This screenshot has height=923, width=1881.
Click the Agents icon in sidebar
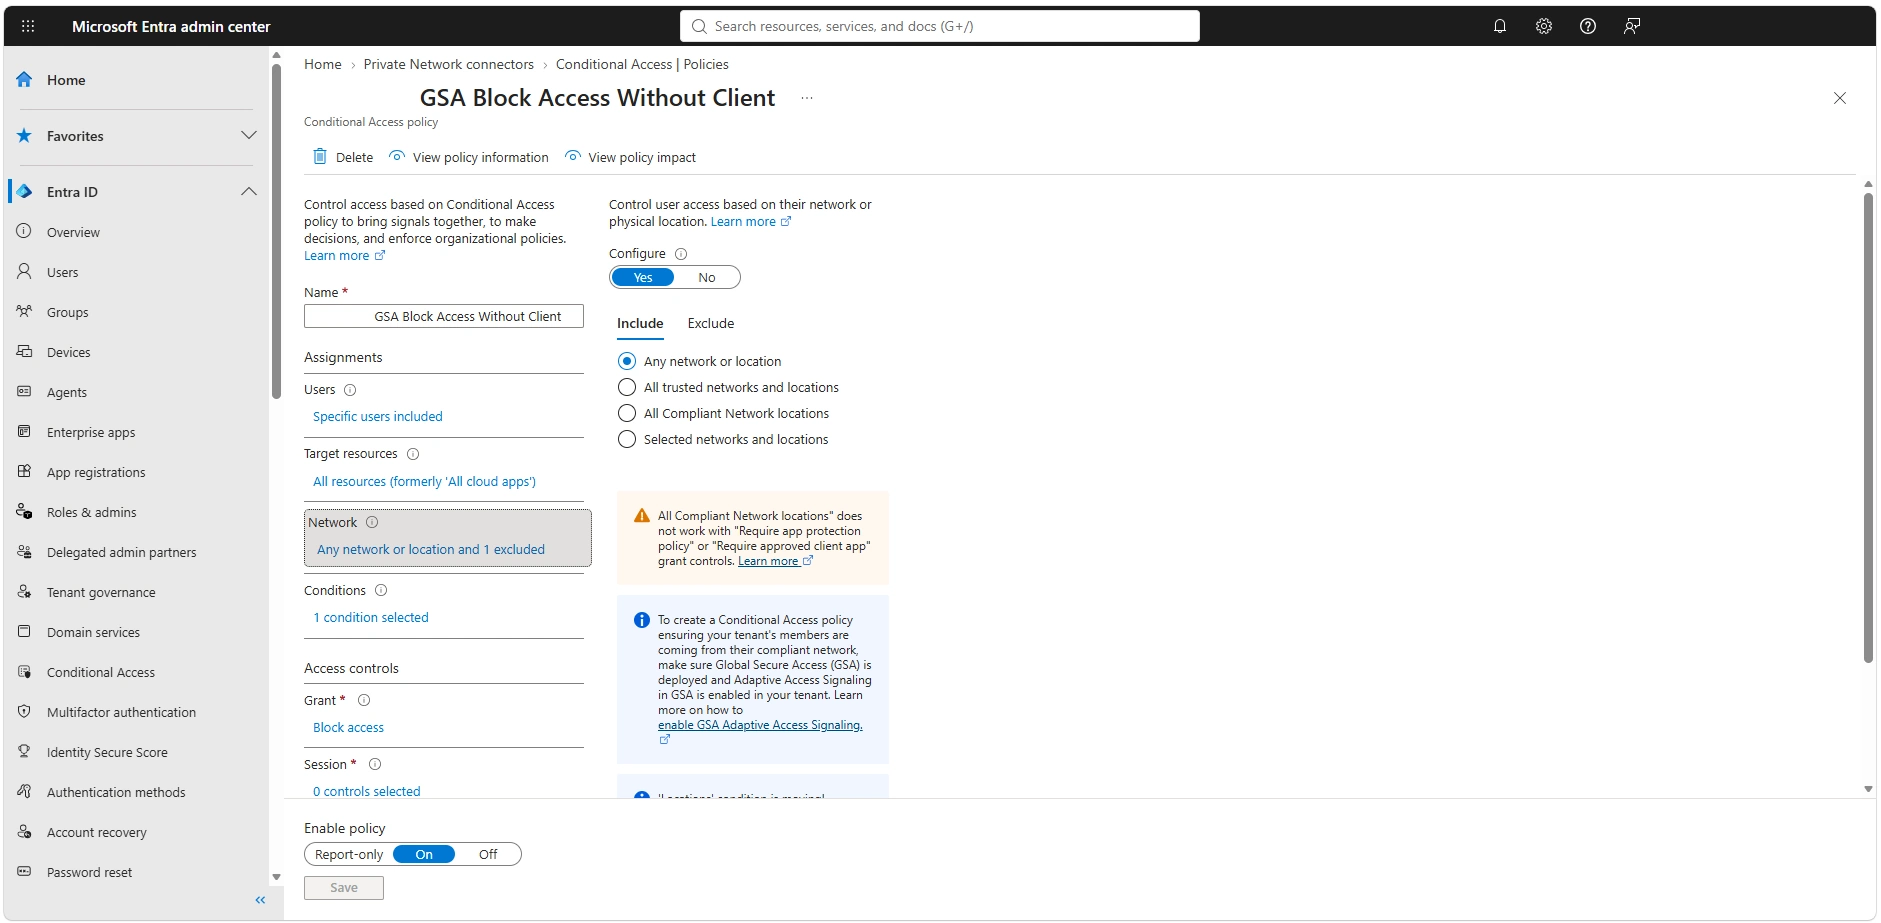pyautogui.click(x=24, y=392)
